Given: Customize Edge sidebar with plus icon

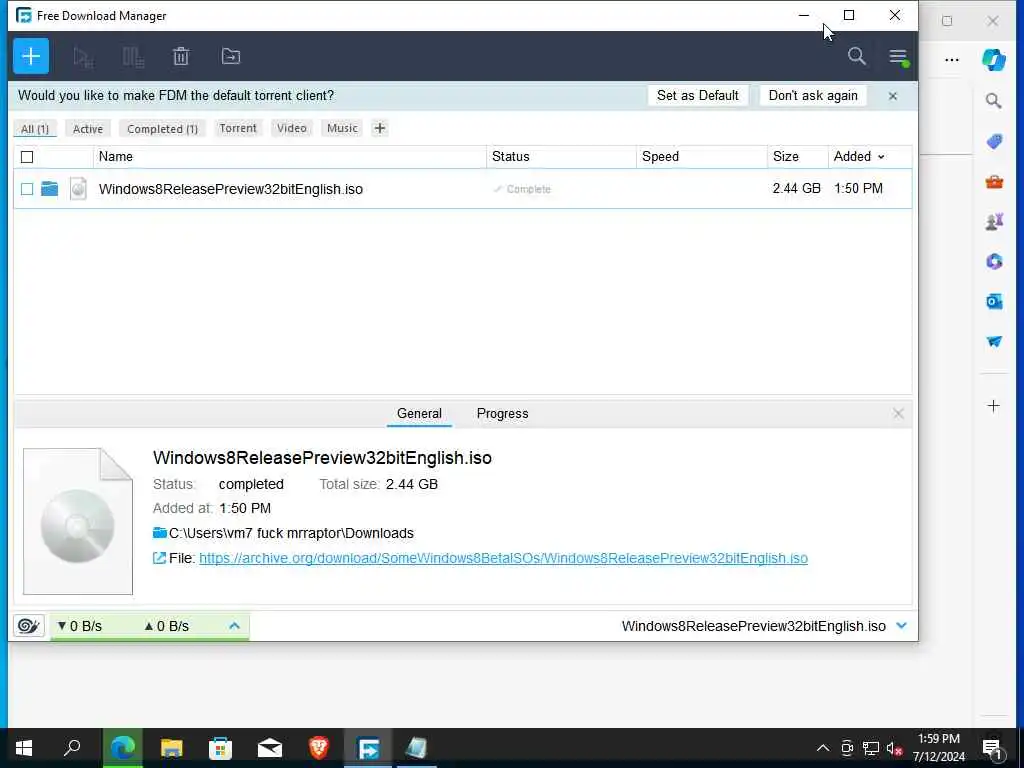Looking at the screenshot, I should tap(993, 406).
